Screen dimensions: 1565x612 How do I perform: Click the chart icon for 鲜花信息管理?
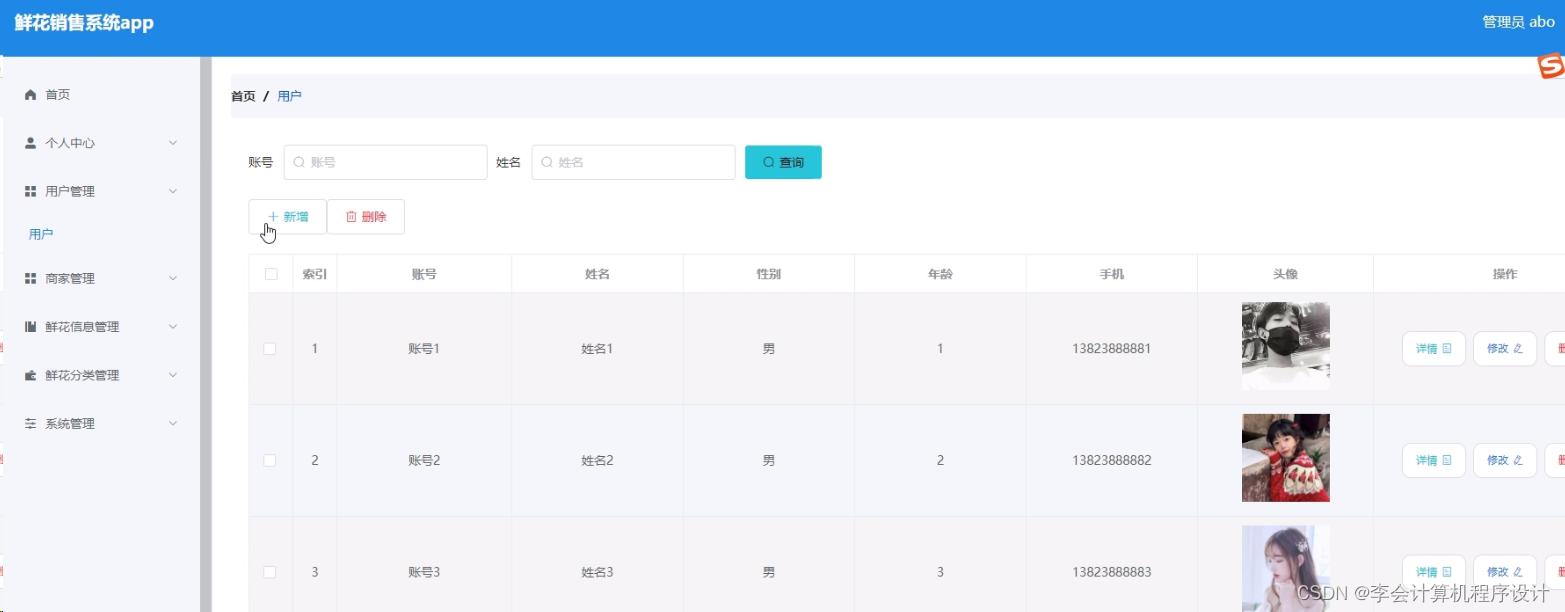coord(30,326)
